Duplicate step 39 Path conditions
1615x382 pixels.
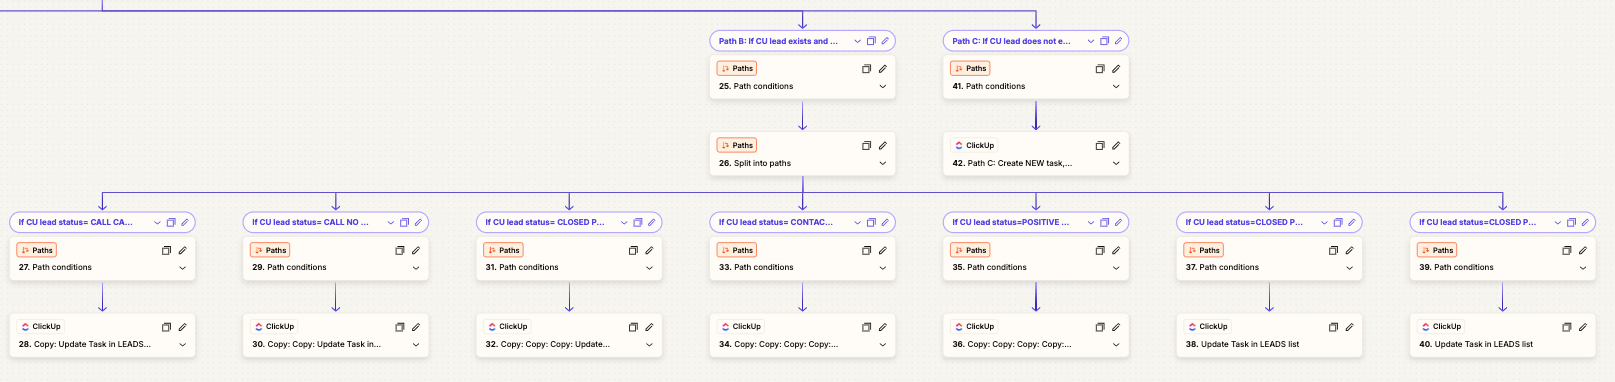point(1567,251)
